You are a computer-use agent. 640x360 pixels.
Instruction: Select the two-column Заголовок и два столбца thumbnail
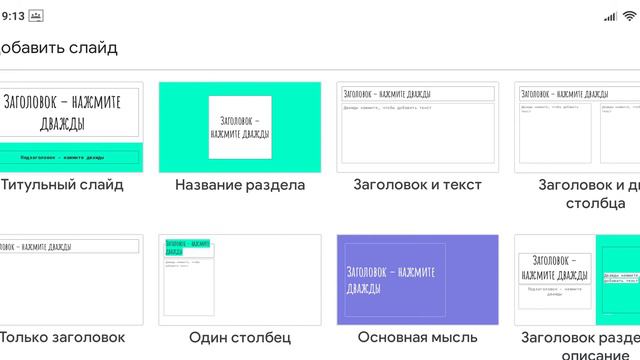[x=577, y=127]
